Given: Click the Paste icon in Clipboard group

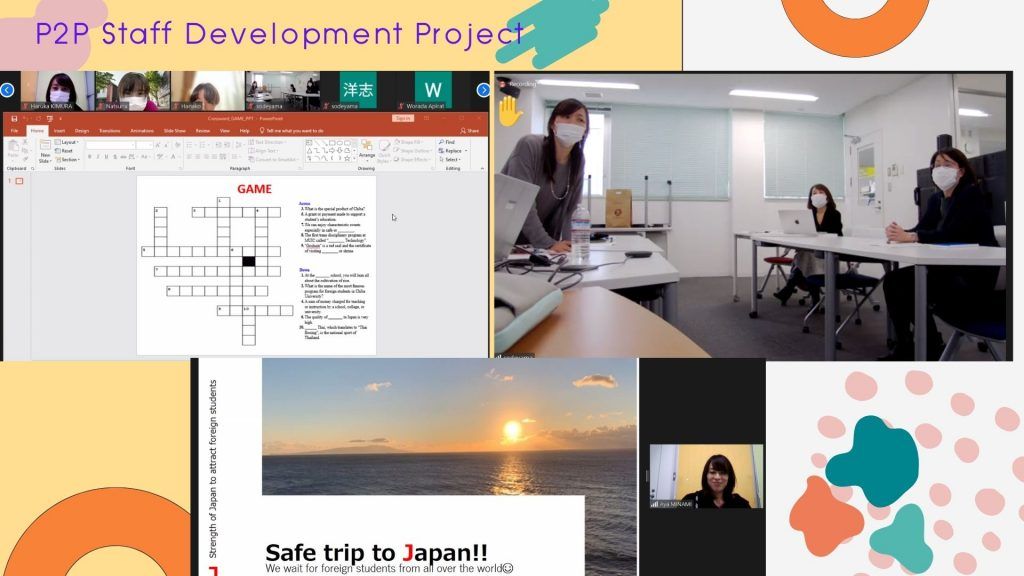Looking at the screenshot, I should [x=13, y=150].
